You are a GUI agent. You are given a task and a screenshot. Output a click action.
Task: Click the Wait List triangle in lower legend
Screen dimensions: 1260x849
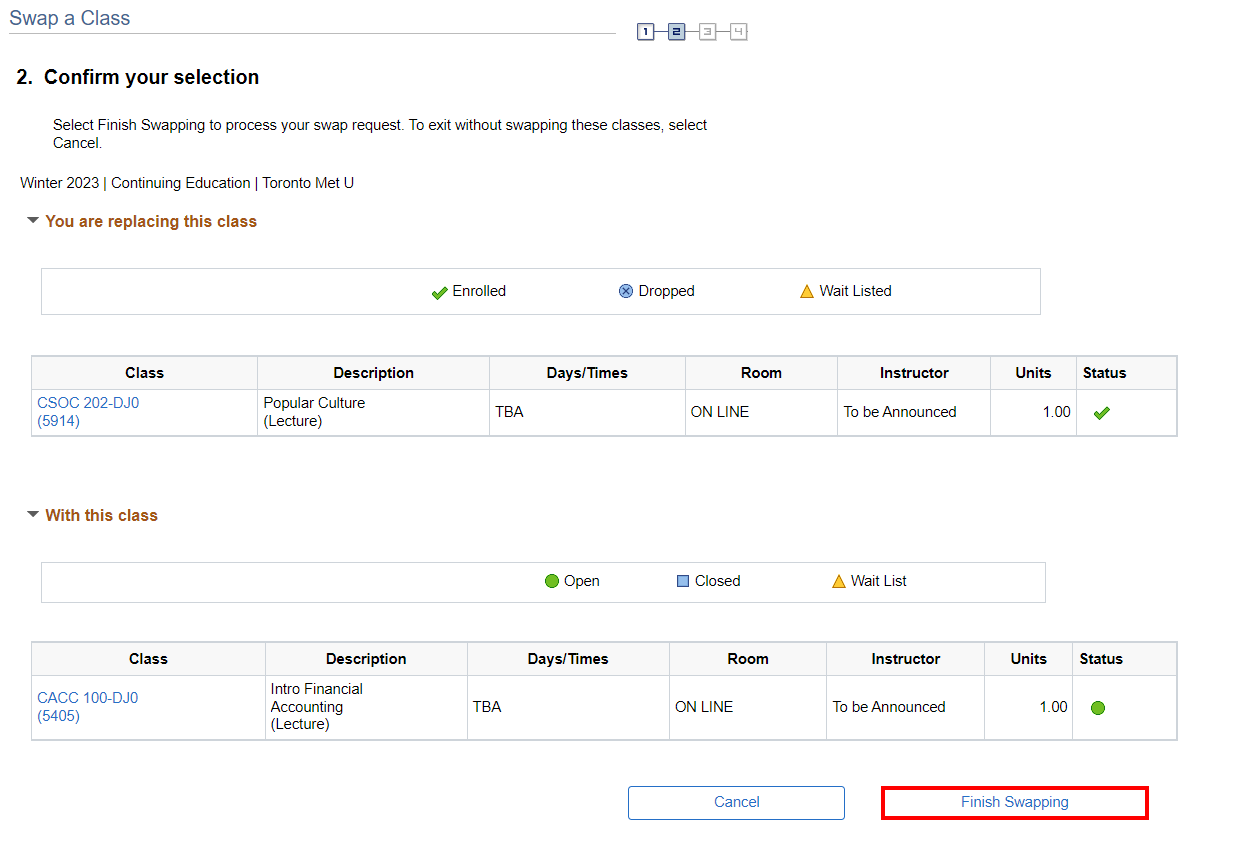pyautogui.click(x=839, y=581)
